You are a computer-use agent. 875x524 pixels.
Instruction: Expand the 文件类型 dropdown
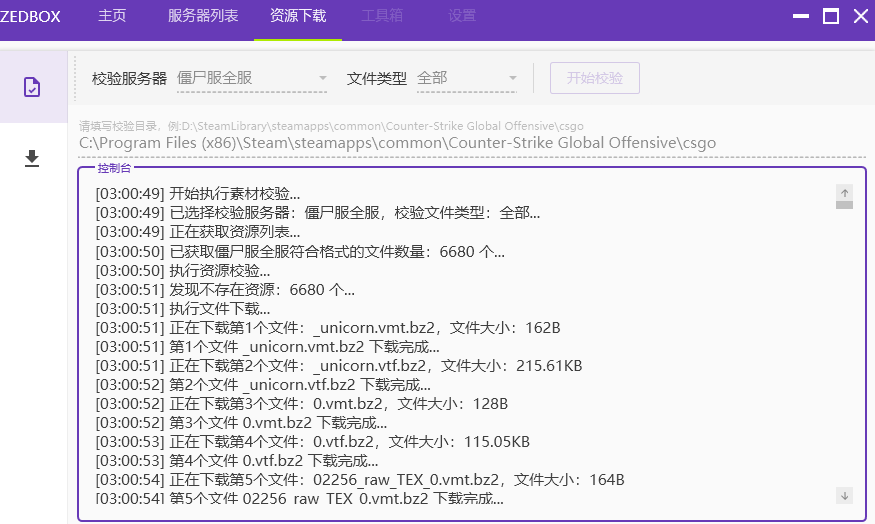tap(467, 78)
